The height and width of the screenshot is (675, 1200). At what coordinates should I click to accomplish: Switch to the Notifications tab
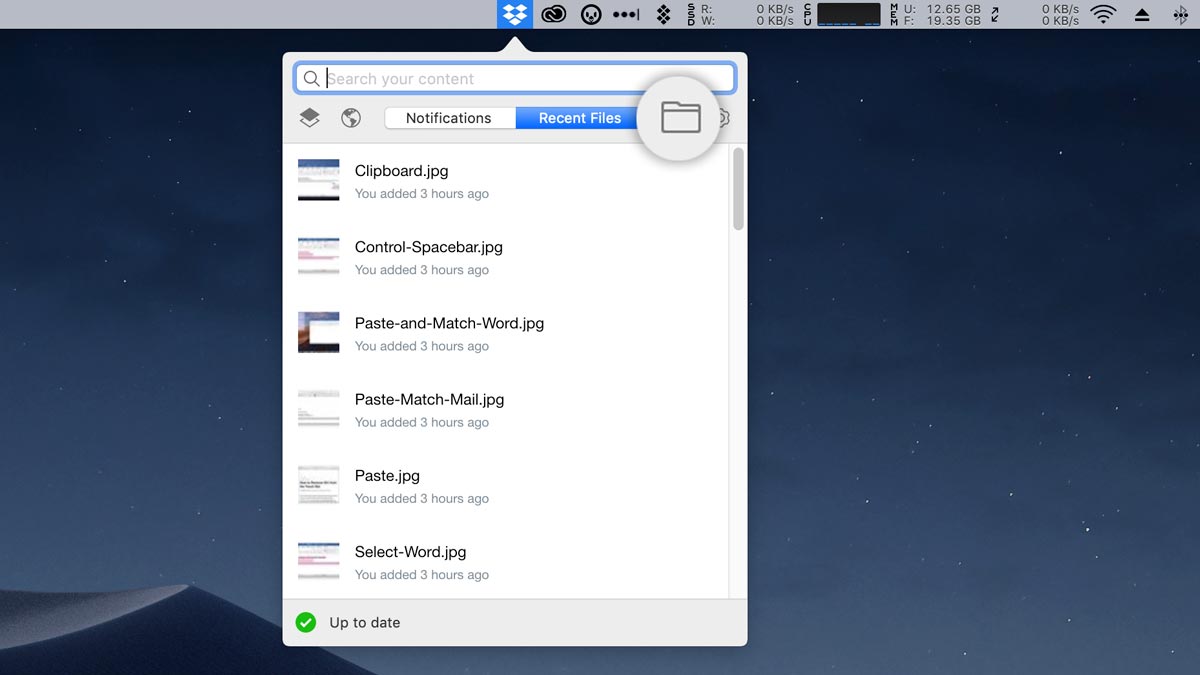(x=449, y=118)
